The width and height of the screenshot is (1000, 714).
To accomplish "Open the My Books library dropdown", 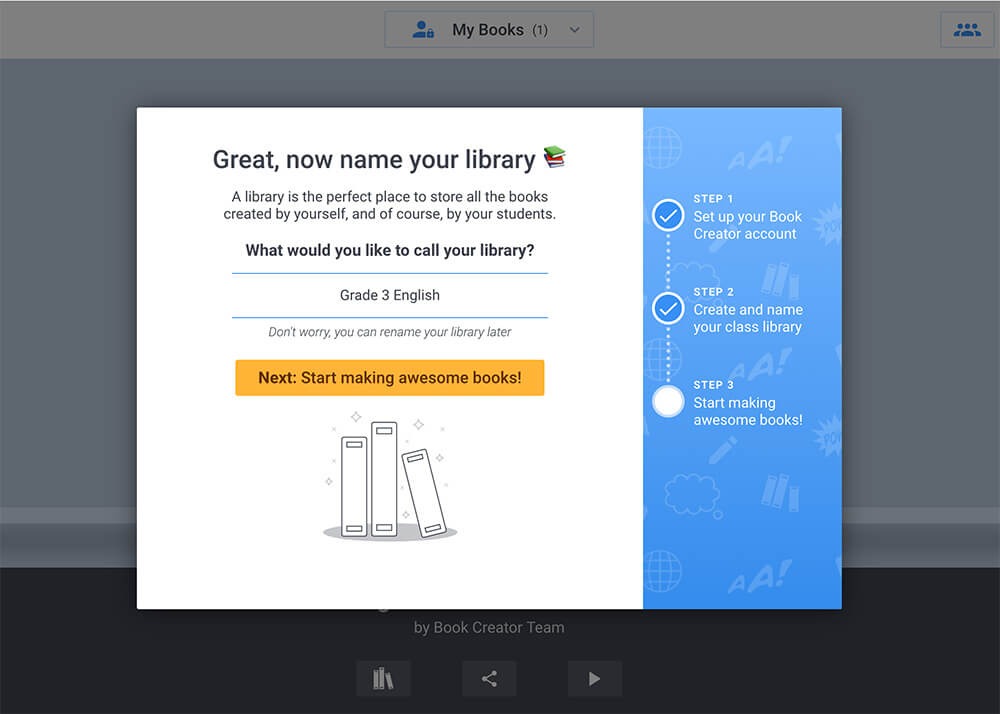I will pos(489,29).
